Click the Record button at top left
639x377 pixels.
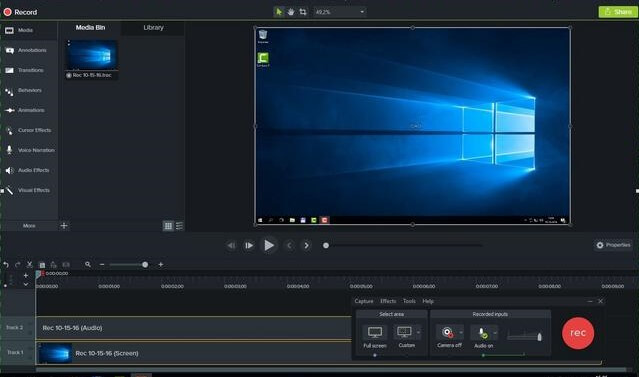(20, 12)
